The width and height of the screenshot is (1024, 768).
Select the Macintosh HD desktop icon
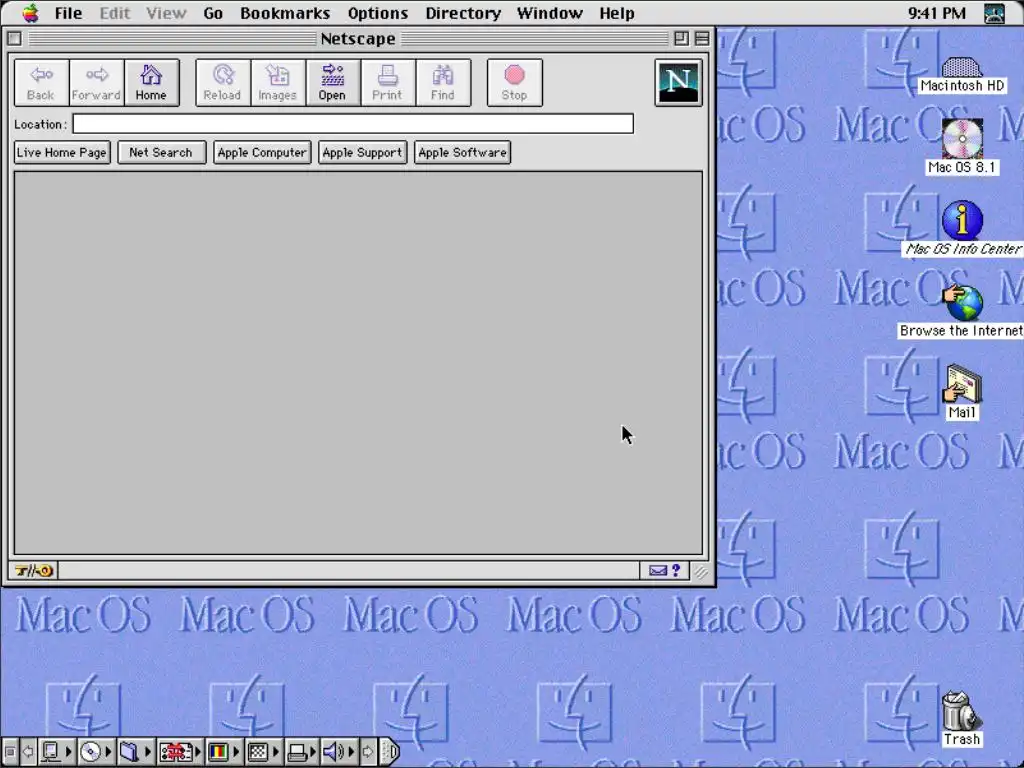(961, 75)
